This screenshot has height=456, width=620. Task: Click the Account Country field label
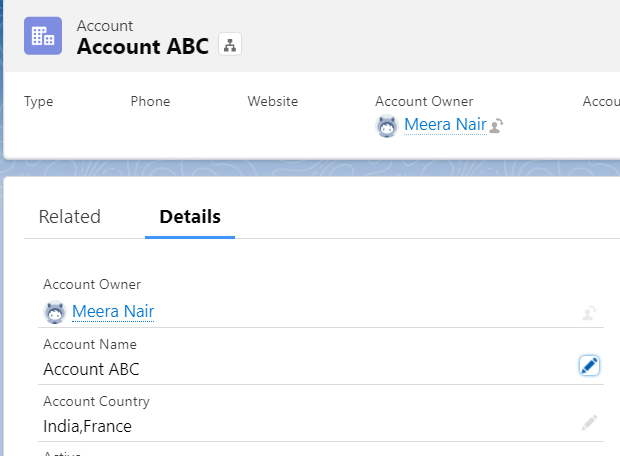pos(96,401)
